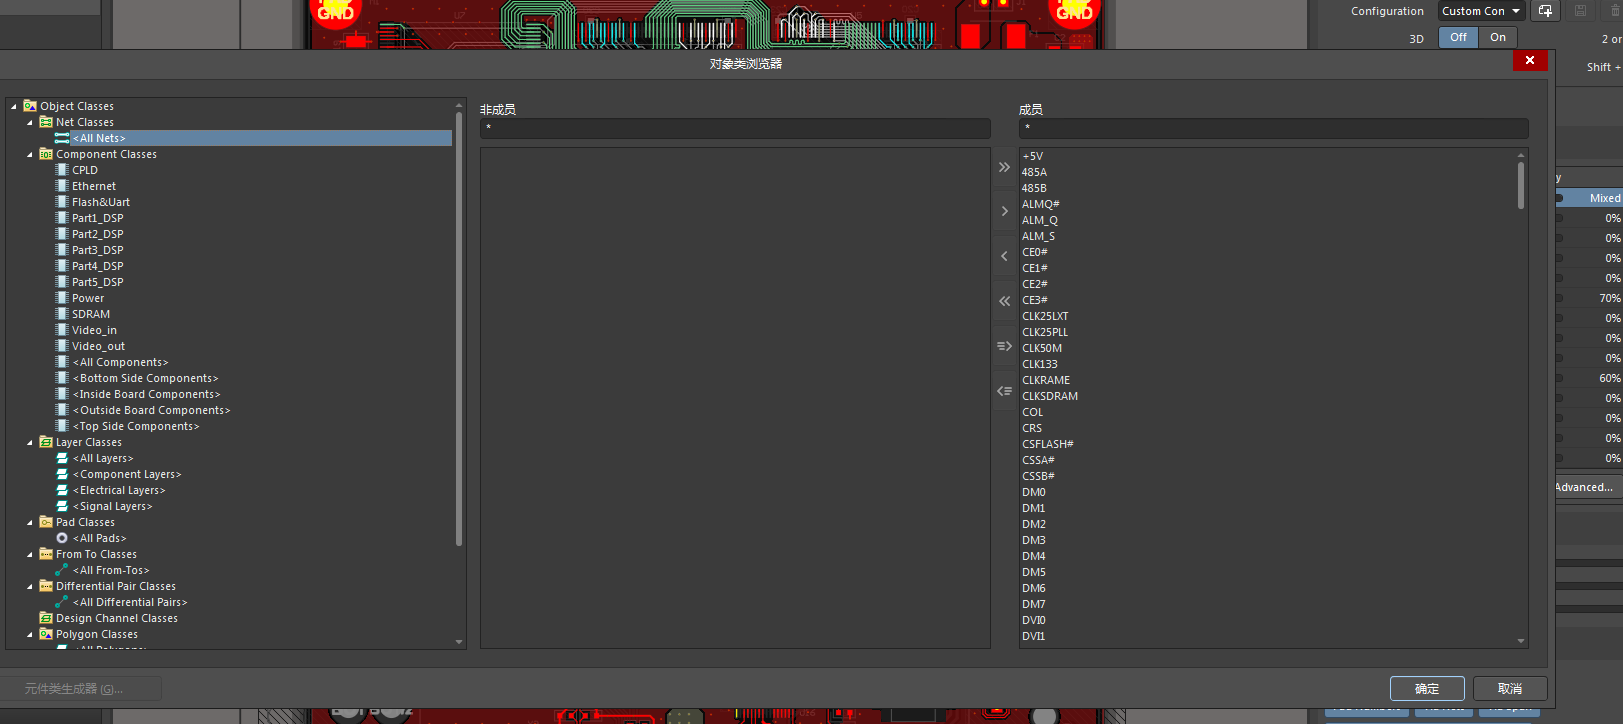
Task: Click the Power component class icon
Action: [x=62, y=298]
